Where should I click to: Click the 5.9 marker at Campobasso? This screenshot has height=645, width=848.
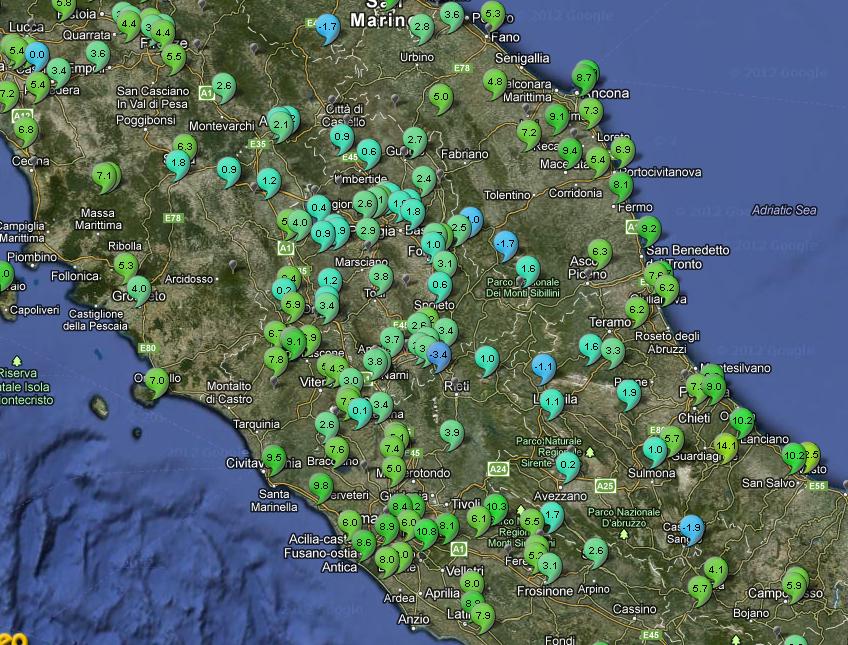795,585
